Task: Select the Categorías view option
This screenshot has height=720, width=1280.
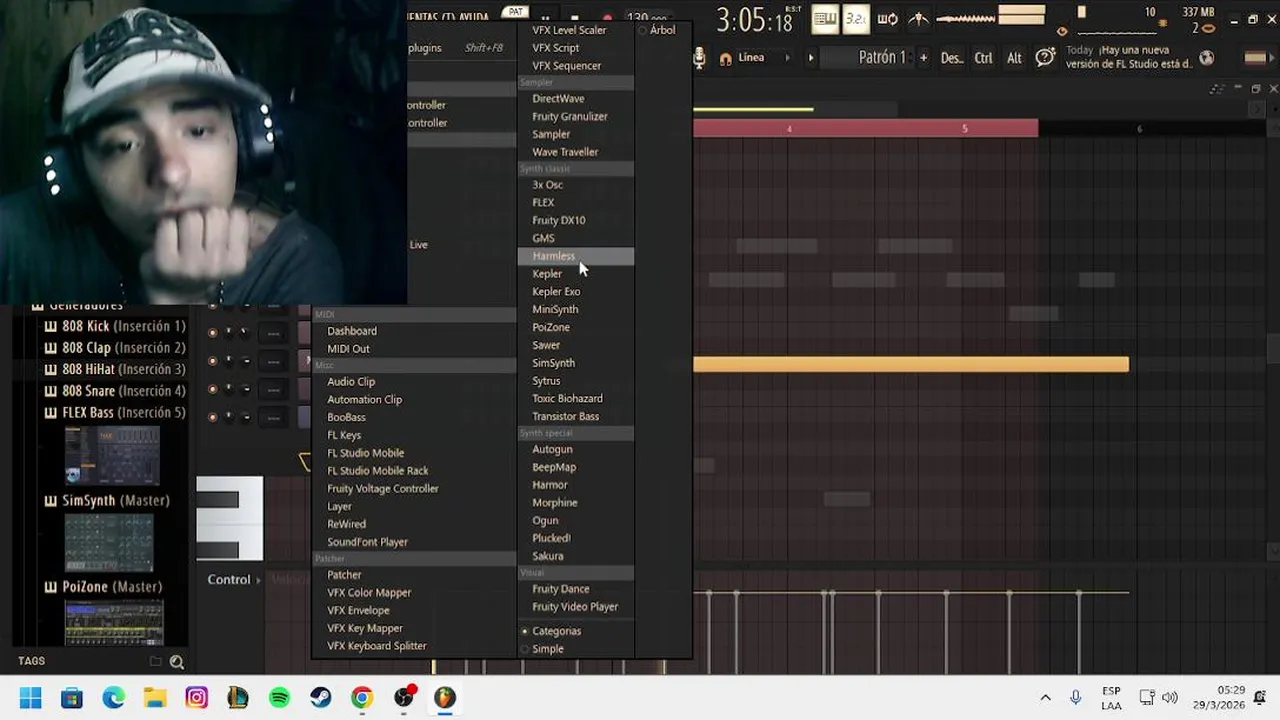Action: pyautogui.click(x=556, y=631)
